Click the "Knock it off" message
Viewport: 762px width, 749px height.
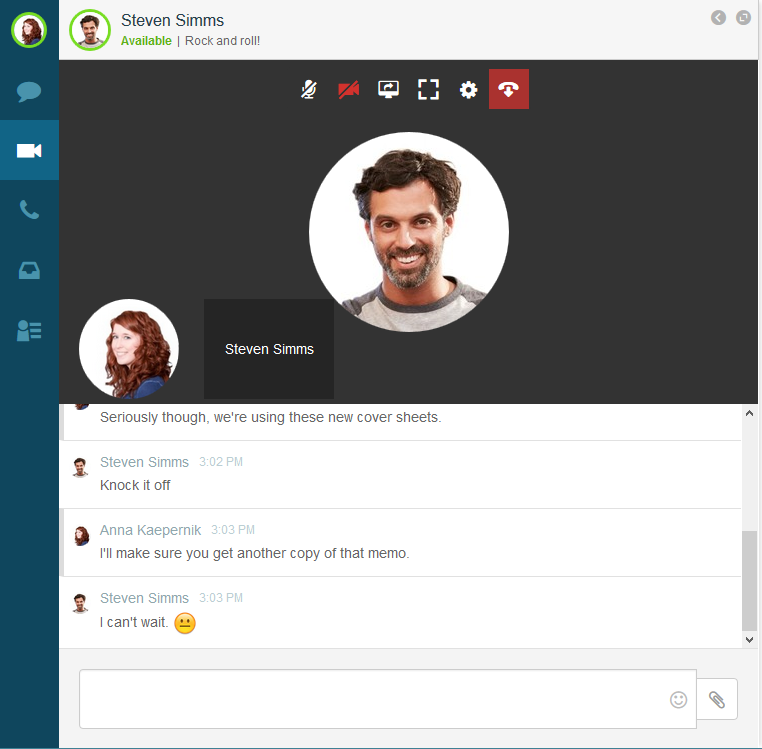[135, 485]
